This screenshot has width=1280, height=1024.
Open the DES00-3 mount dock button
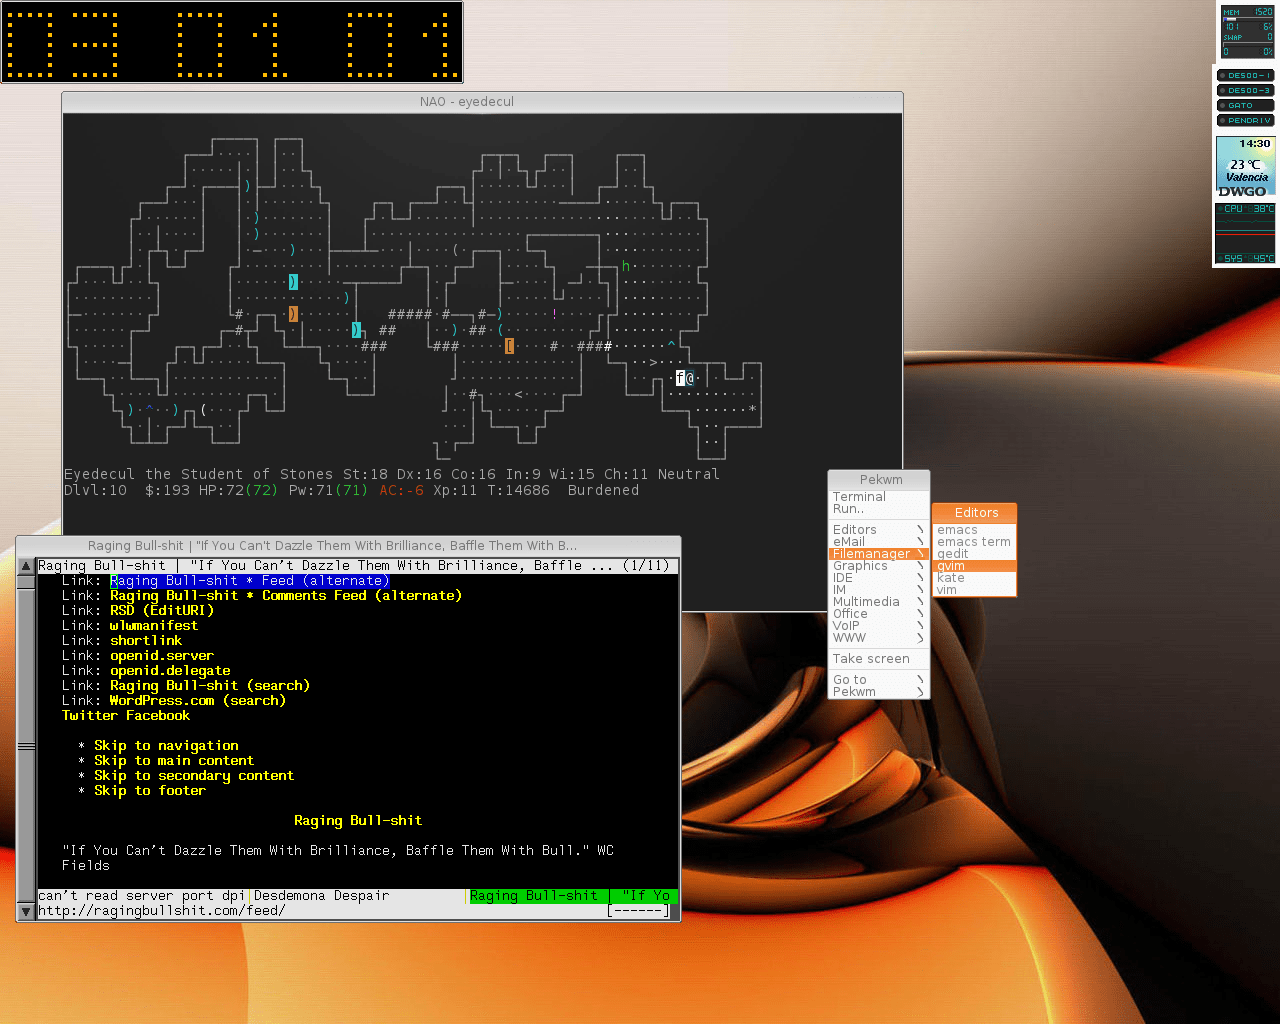pos(1245,90)
